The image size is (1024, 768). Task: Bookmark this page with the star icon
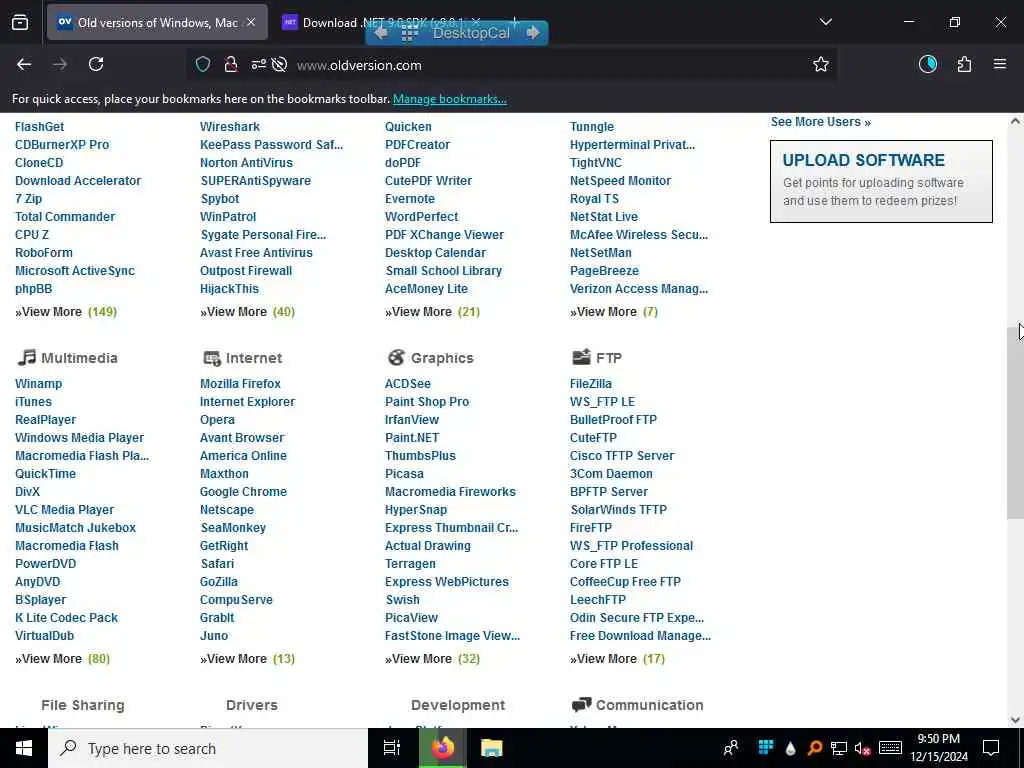(x=821, y=64)
